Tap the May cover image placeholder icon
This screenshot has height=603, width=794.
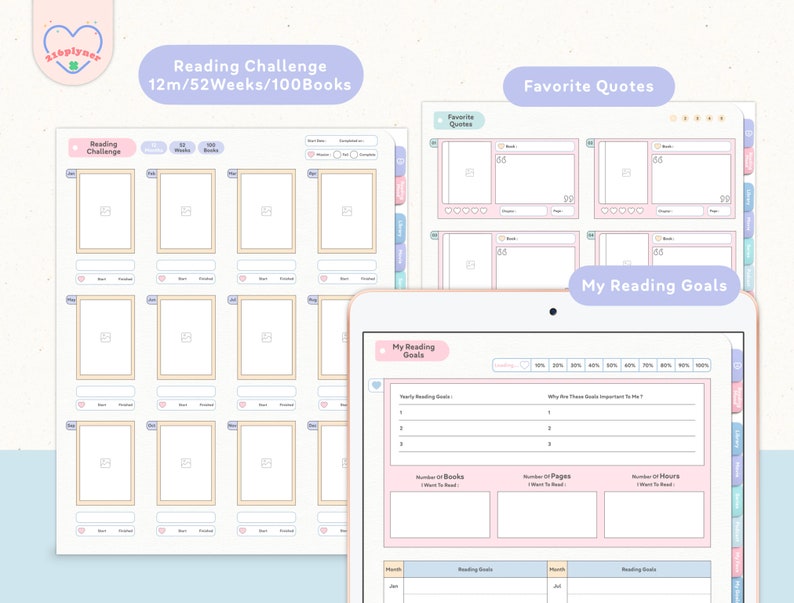click(105, 337)
